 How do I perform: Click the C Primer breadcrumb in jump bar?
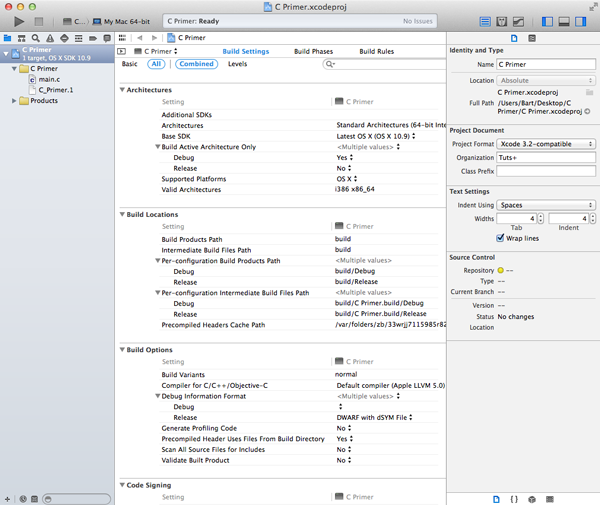click(x=187, y=37)
